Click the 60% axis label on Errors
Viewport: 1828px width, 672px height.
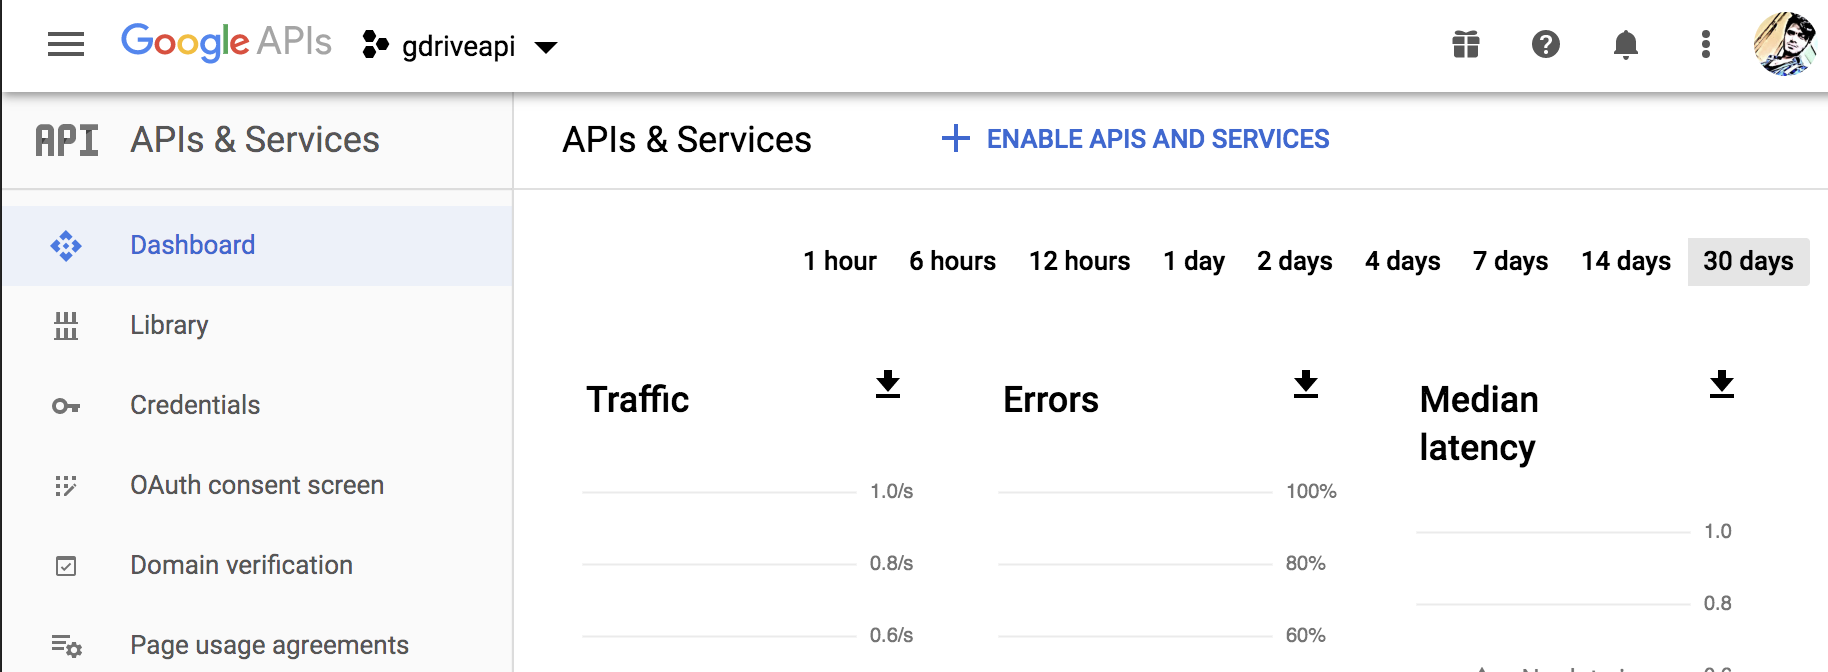pyautogui.click(x=1306, y=636)
